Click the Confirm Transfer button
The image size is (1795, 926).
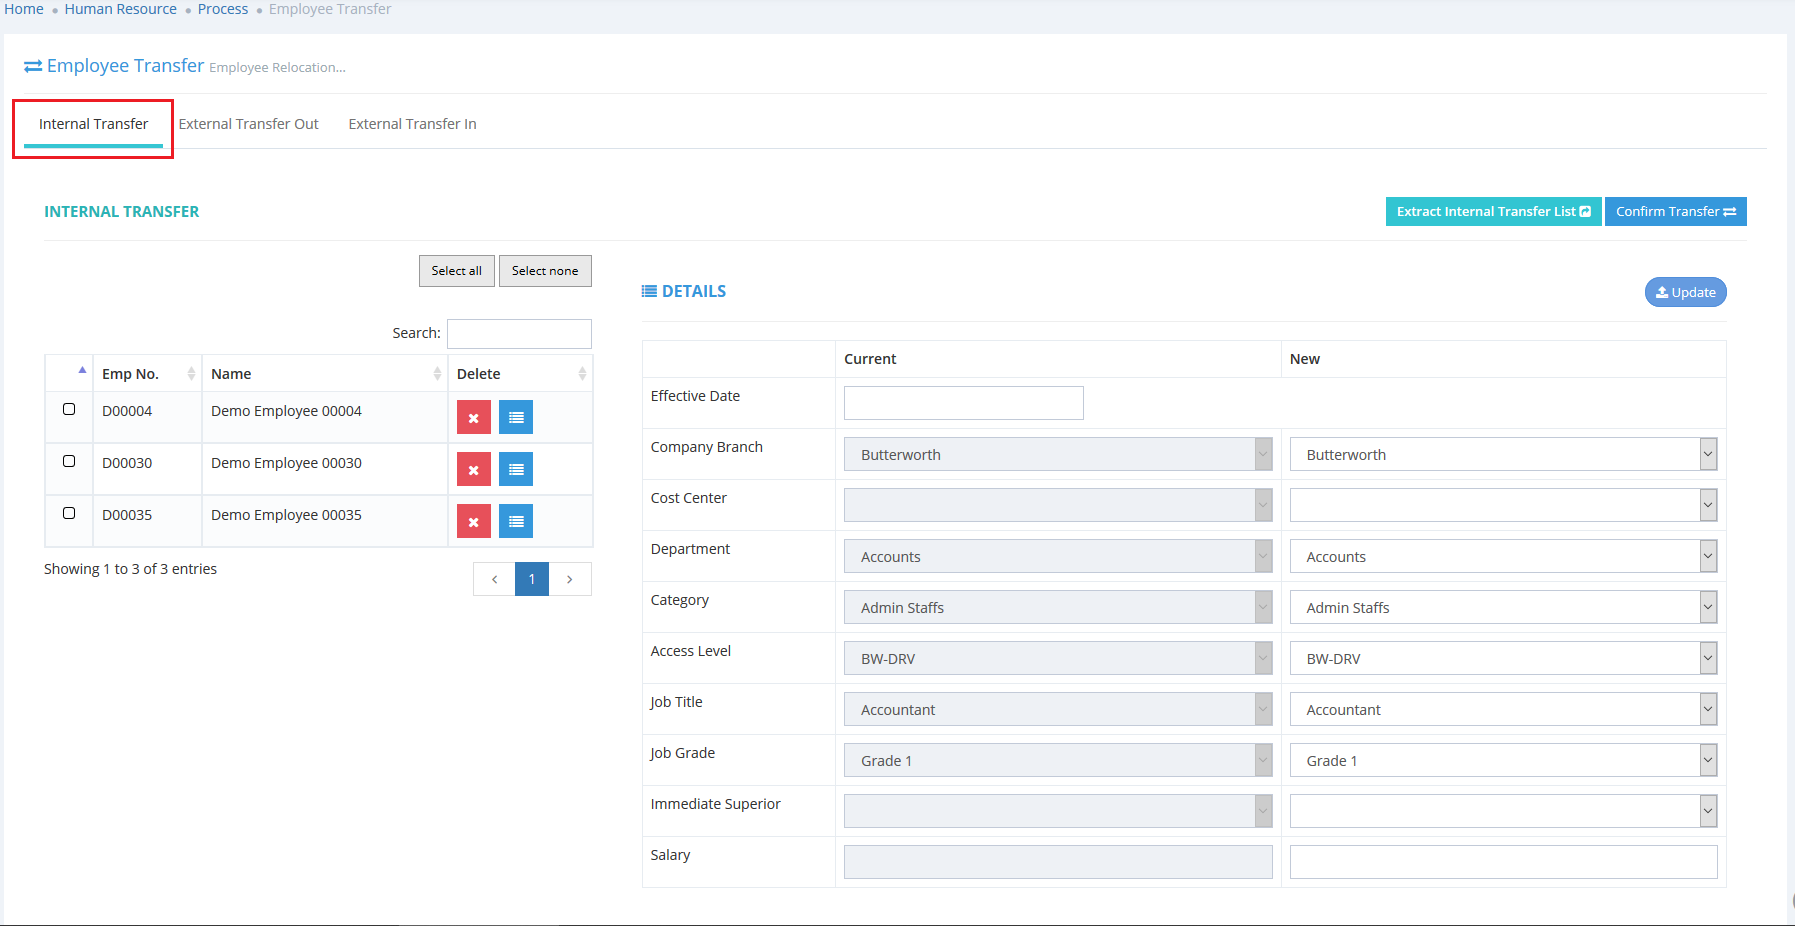[x=1675, y=212]
